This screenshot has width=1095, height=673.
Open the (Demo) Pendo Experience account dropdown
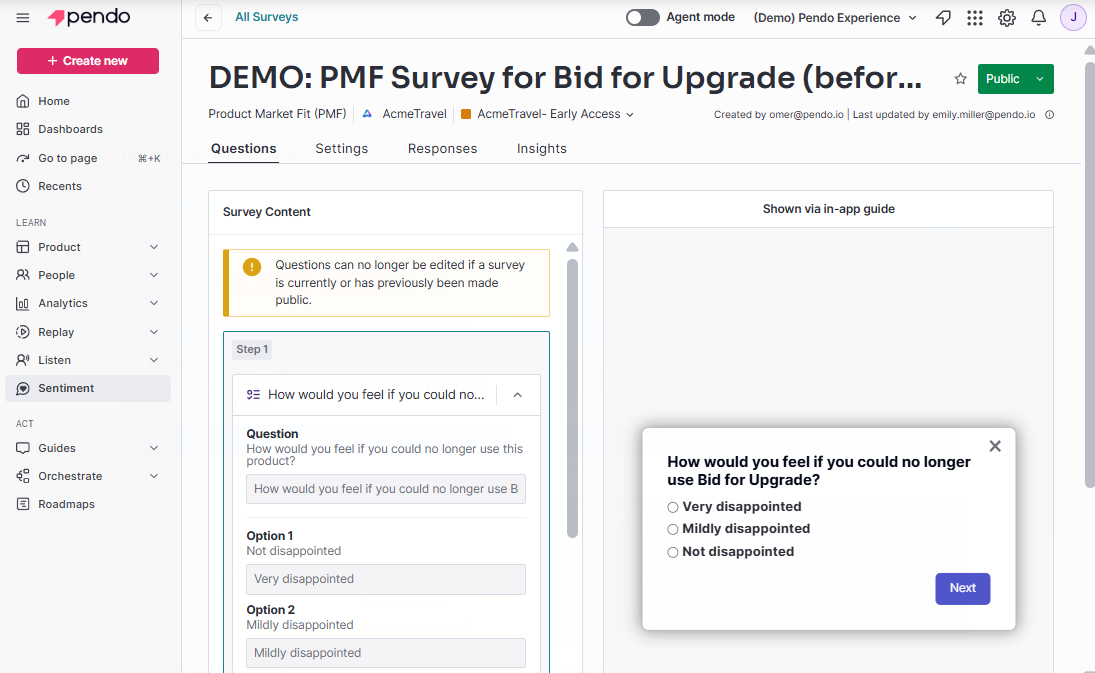tap(835, 18)
